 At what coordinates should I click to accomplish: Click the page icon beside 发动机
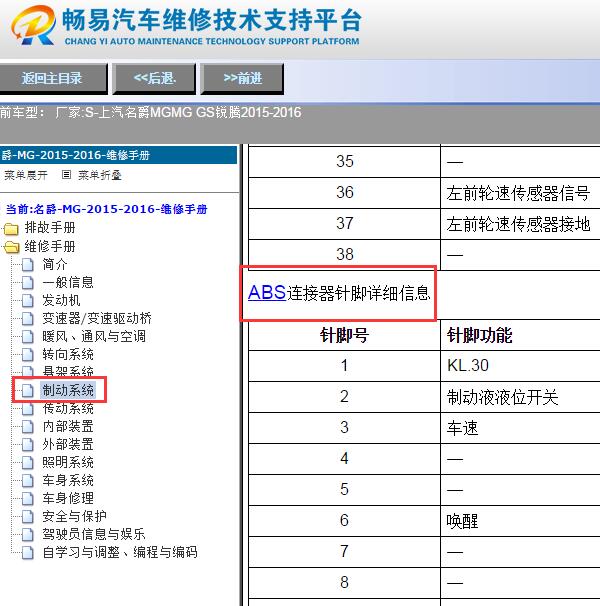coord(27,300)
